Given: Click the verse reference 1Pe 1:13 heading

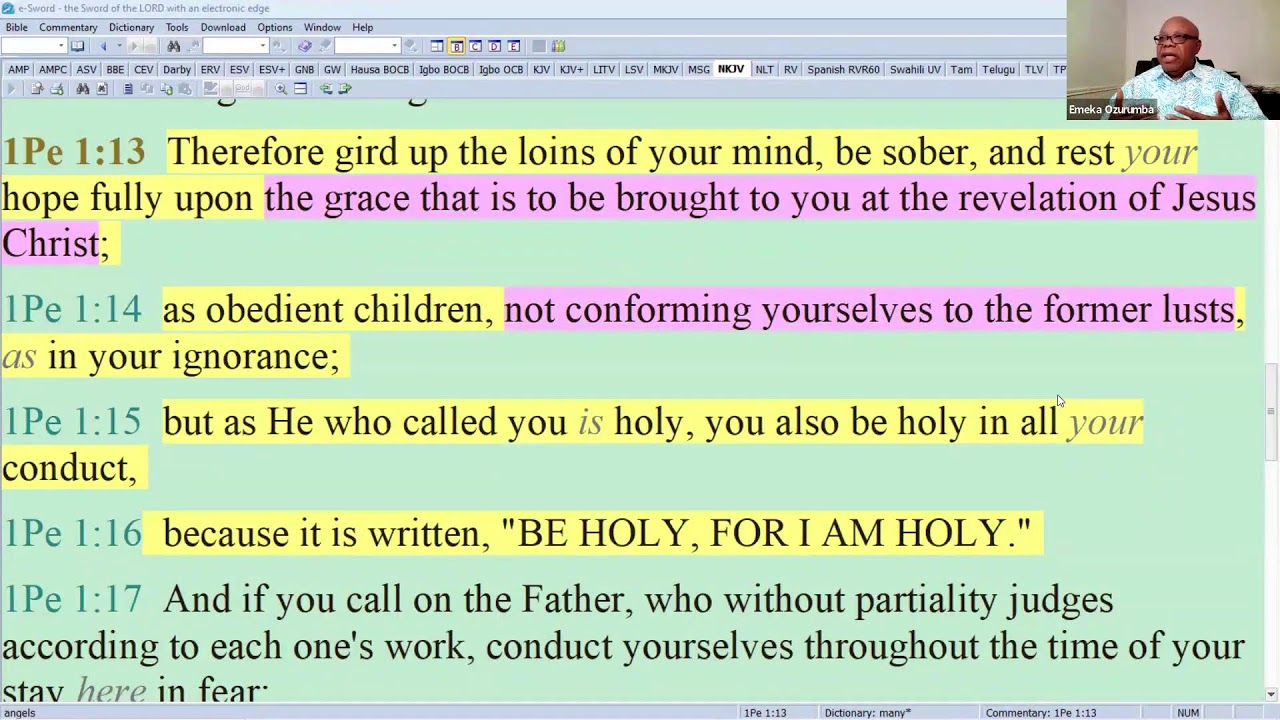Looking at the screenshot, I should click(x=74, y=152).
